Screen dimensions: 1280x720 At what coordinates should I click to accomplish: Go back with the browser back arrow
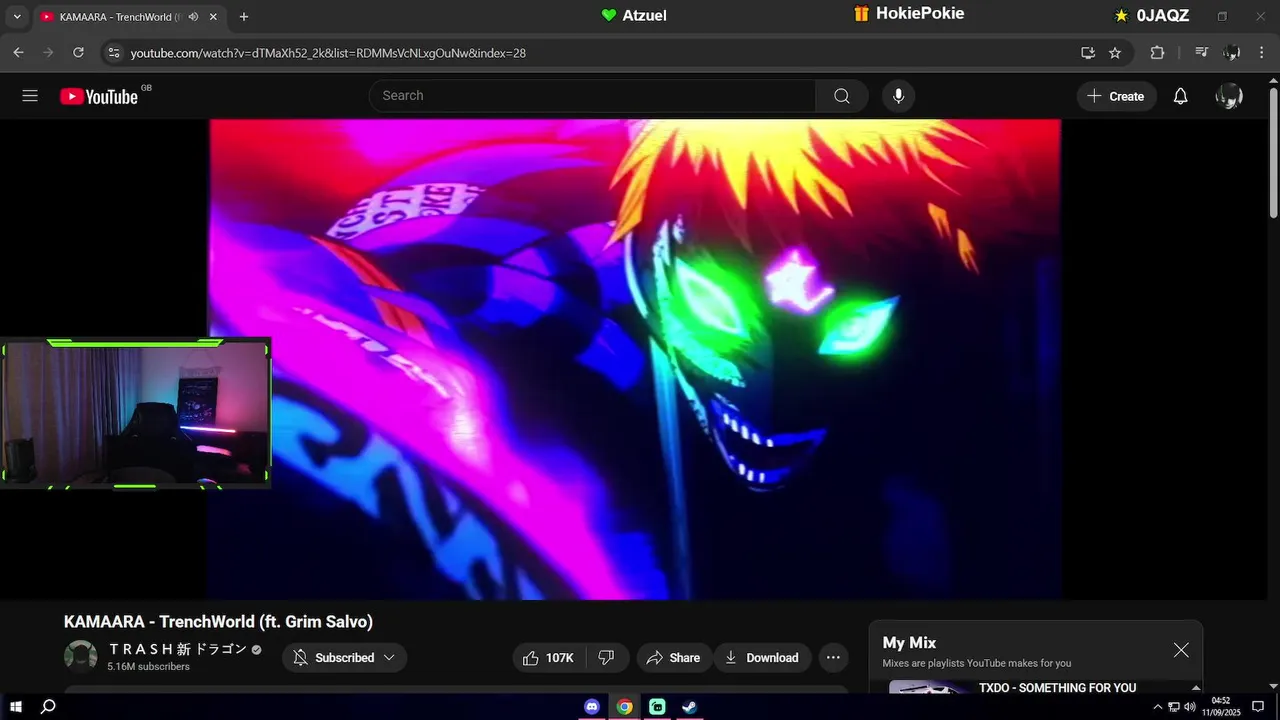coord(18,53)
